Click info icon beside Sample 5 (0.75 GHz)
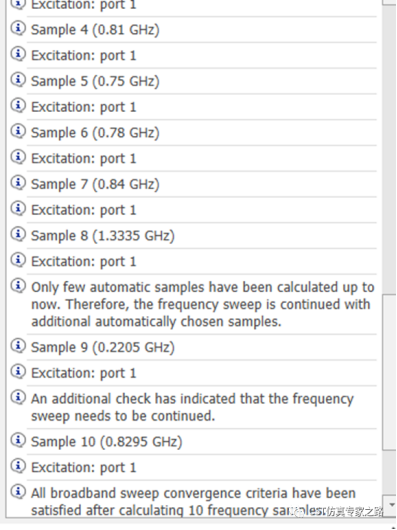This screenshot has height=530, width=397. point(18,80)
